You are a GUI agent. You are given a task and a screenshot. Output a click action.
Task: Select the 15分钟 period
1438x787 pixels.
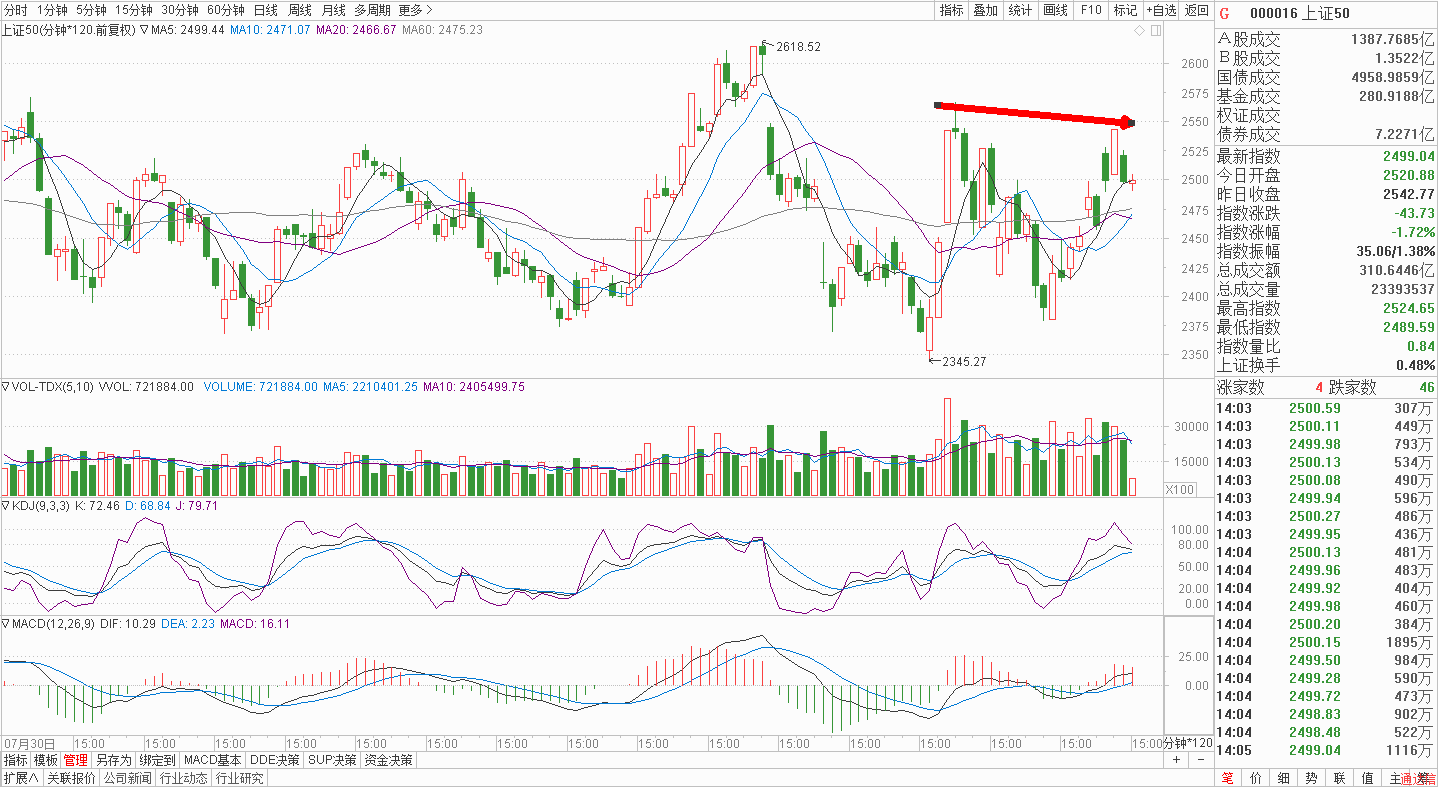coord(133,10)
